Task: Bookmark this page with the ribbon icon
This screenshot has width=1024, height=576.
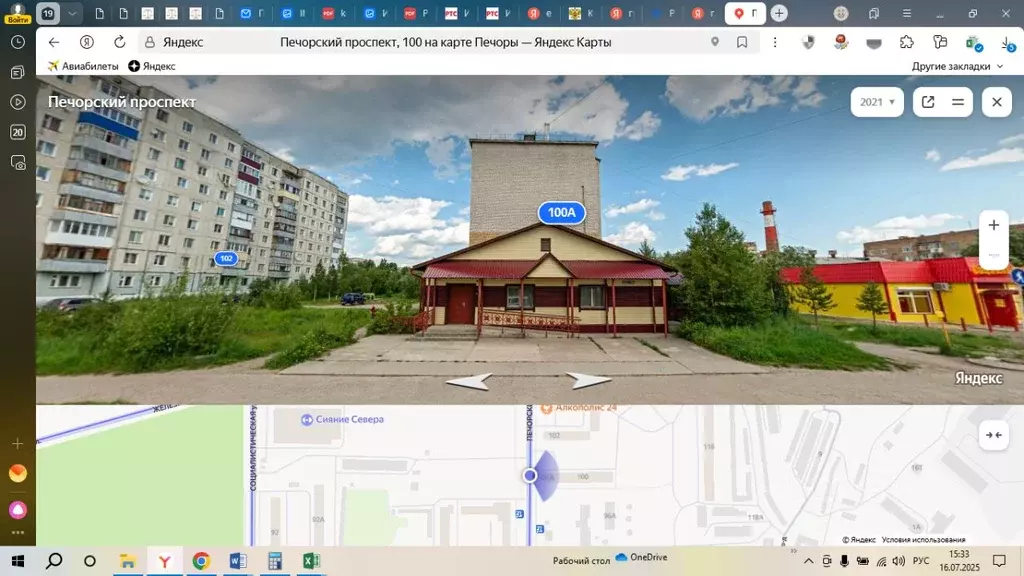Action: (x=742, y=42)
